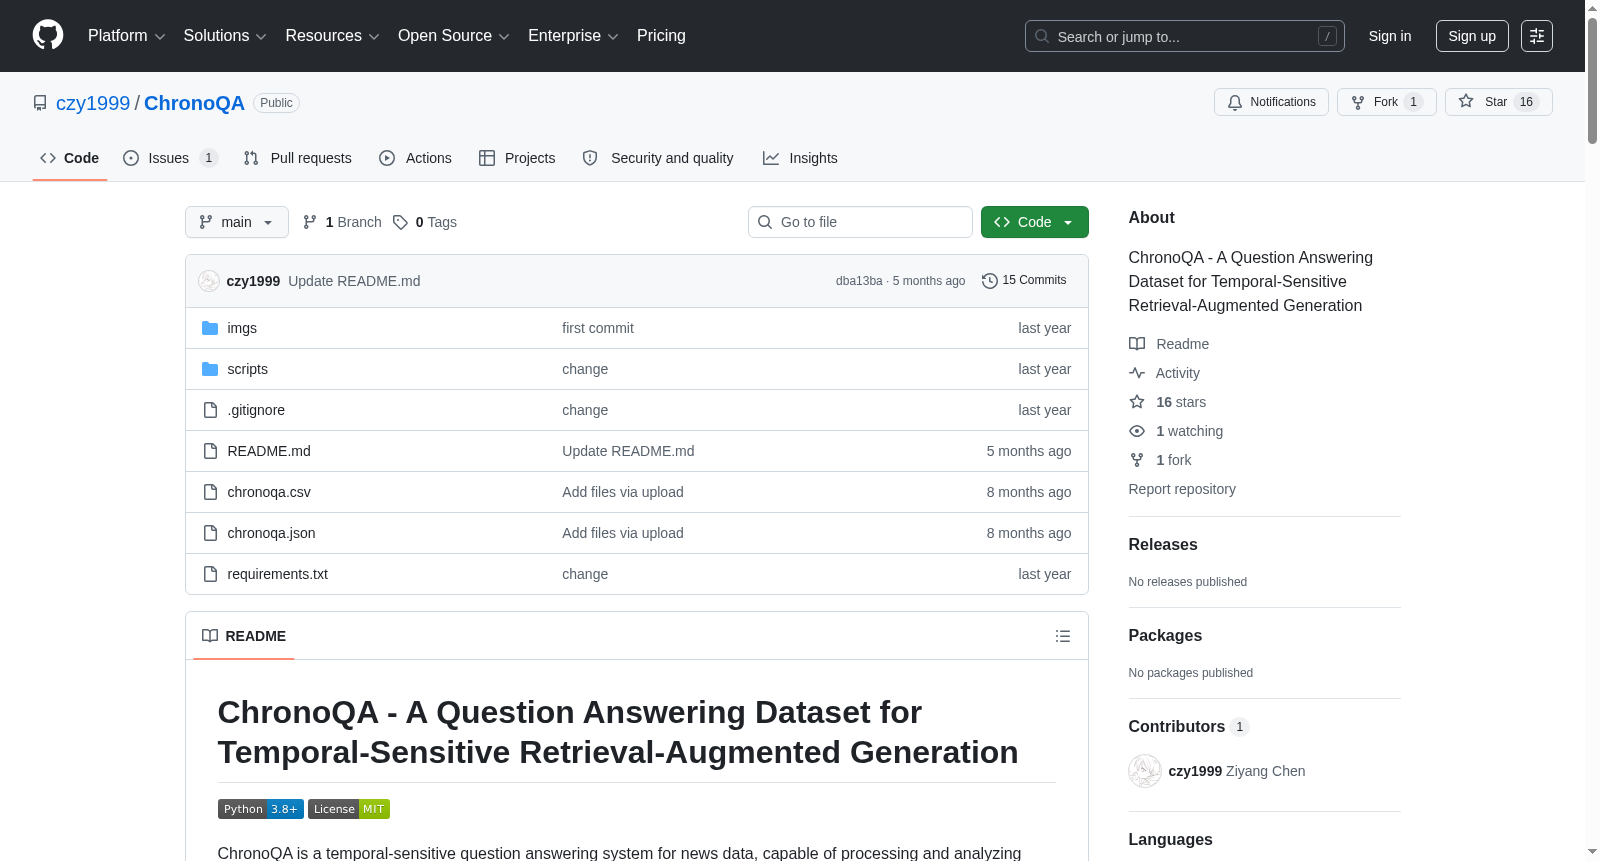The width and height of the screenshot is (1600, 861).
Task: Click the book icon beside Readme link
Action: click(1137, 344)
